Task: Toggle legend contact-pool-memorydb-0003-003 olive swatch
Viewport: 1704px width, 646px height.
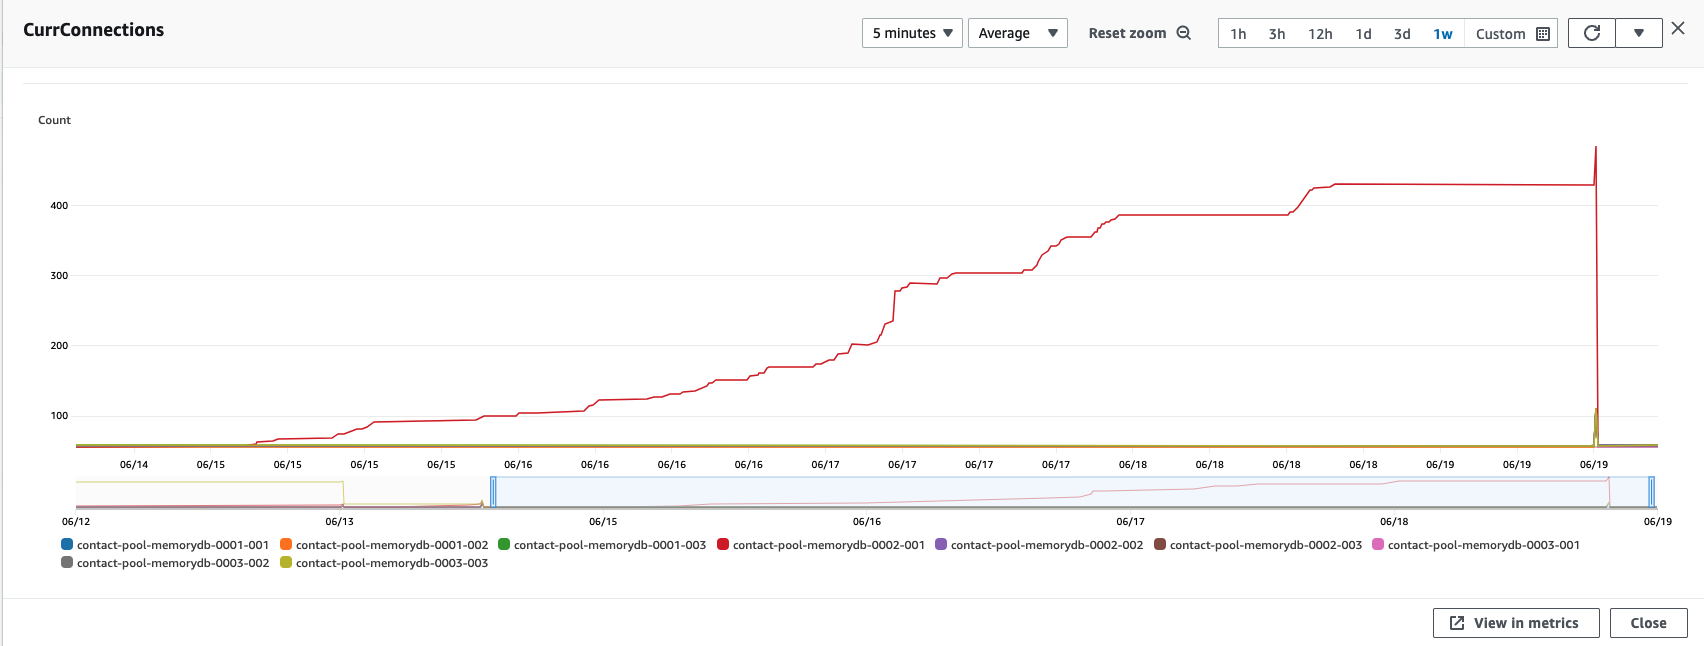Action: coord(286,562)
